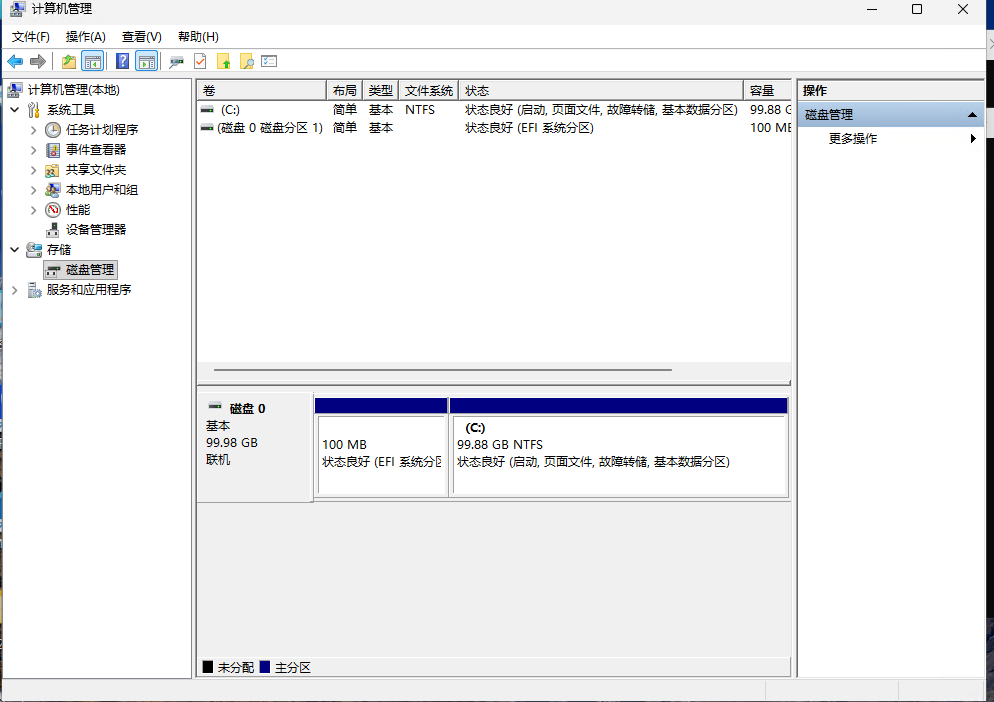Image resolution: width=994 pixels, height=702 pixels.
Task: Click the Up One Level folder icon
Action: pyautogui.click(x=68, y=61)
